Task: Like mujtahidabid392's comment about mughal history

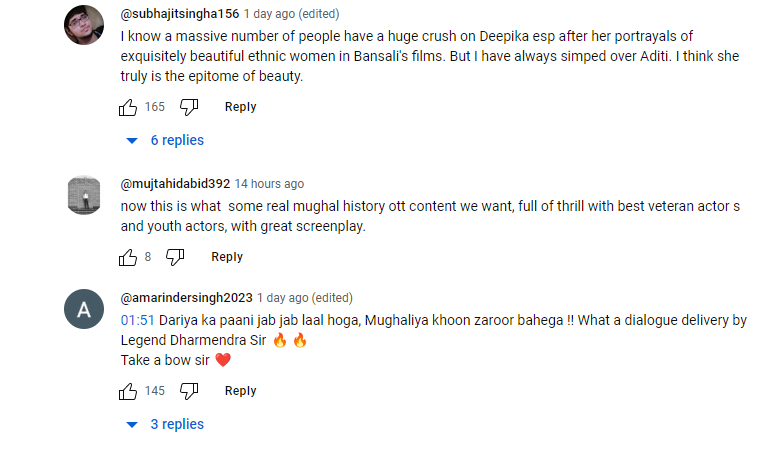Action: tap(128, 257)
